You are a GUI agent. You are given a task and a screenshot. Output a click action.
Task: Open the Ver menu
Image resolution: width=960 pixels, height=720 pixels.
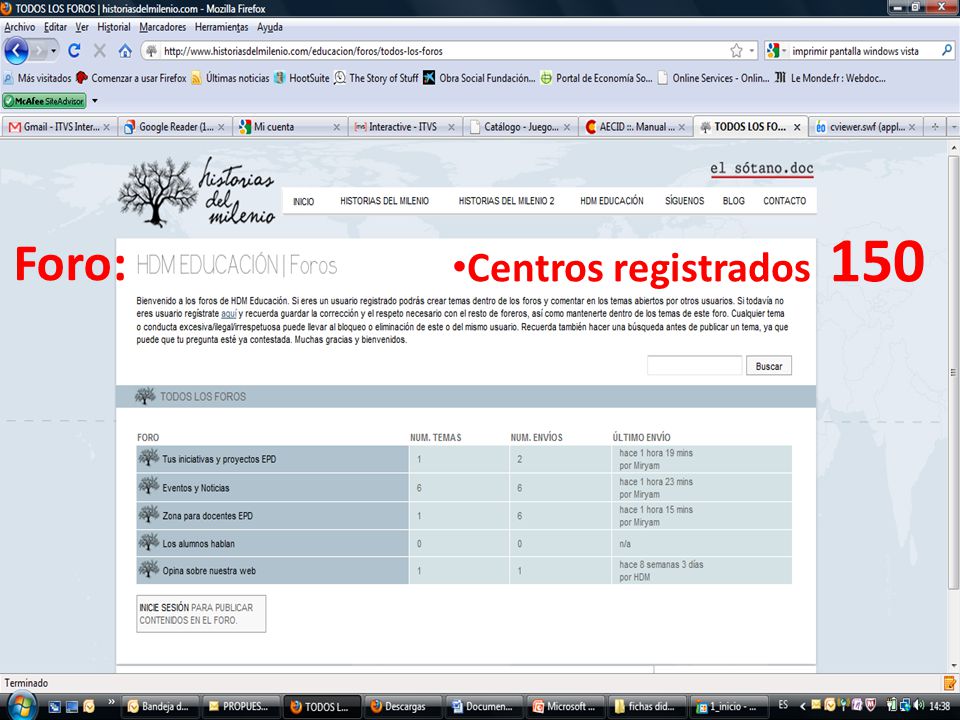click(x=82, y=27)
